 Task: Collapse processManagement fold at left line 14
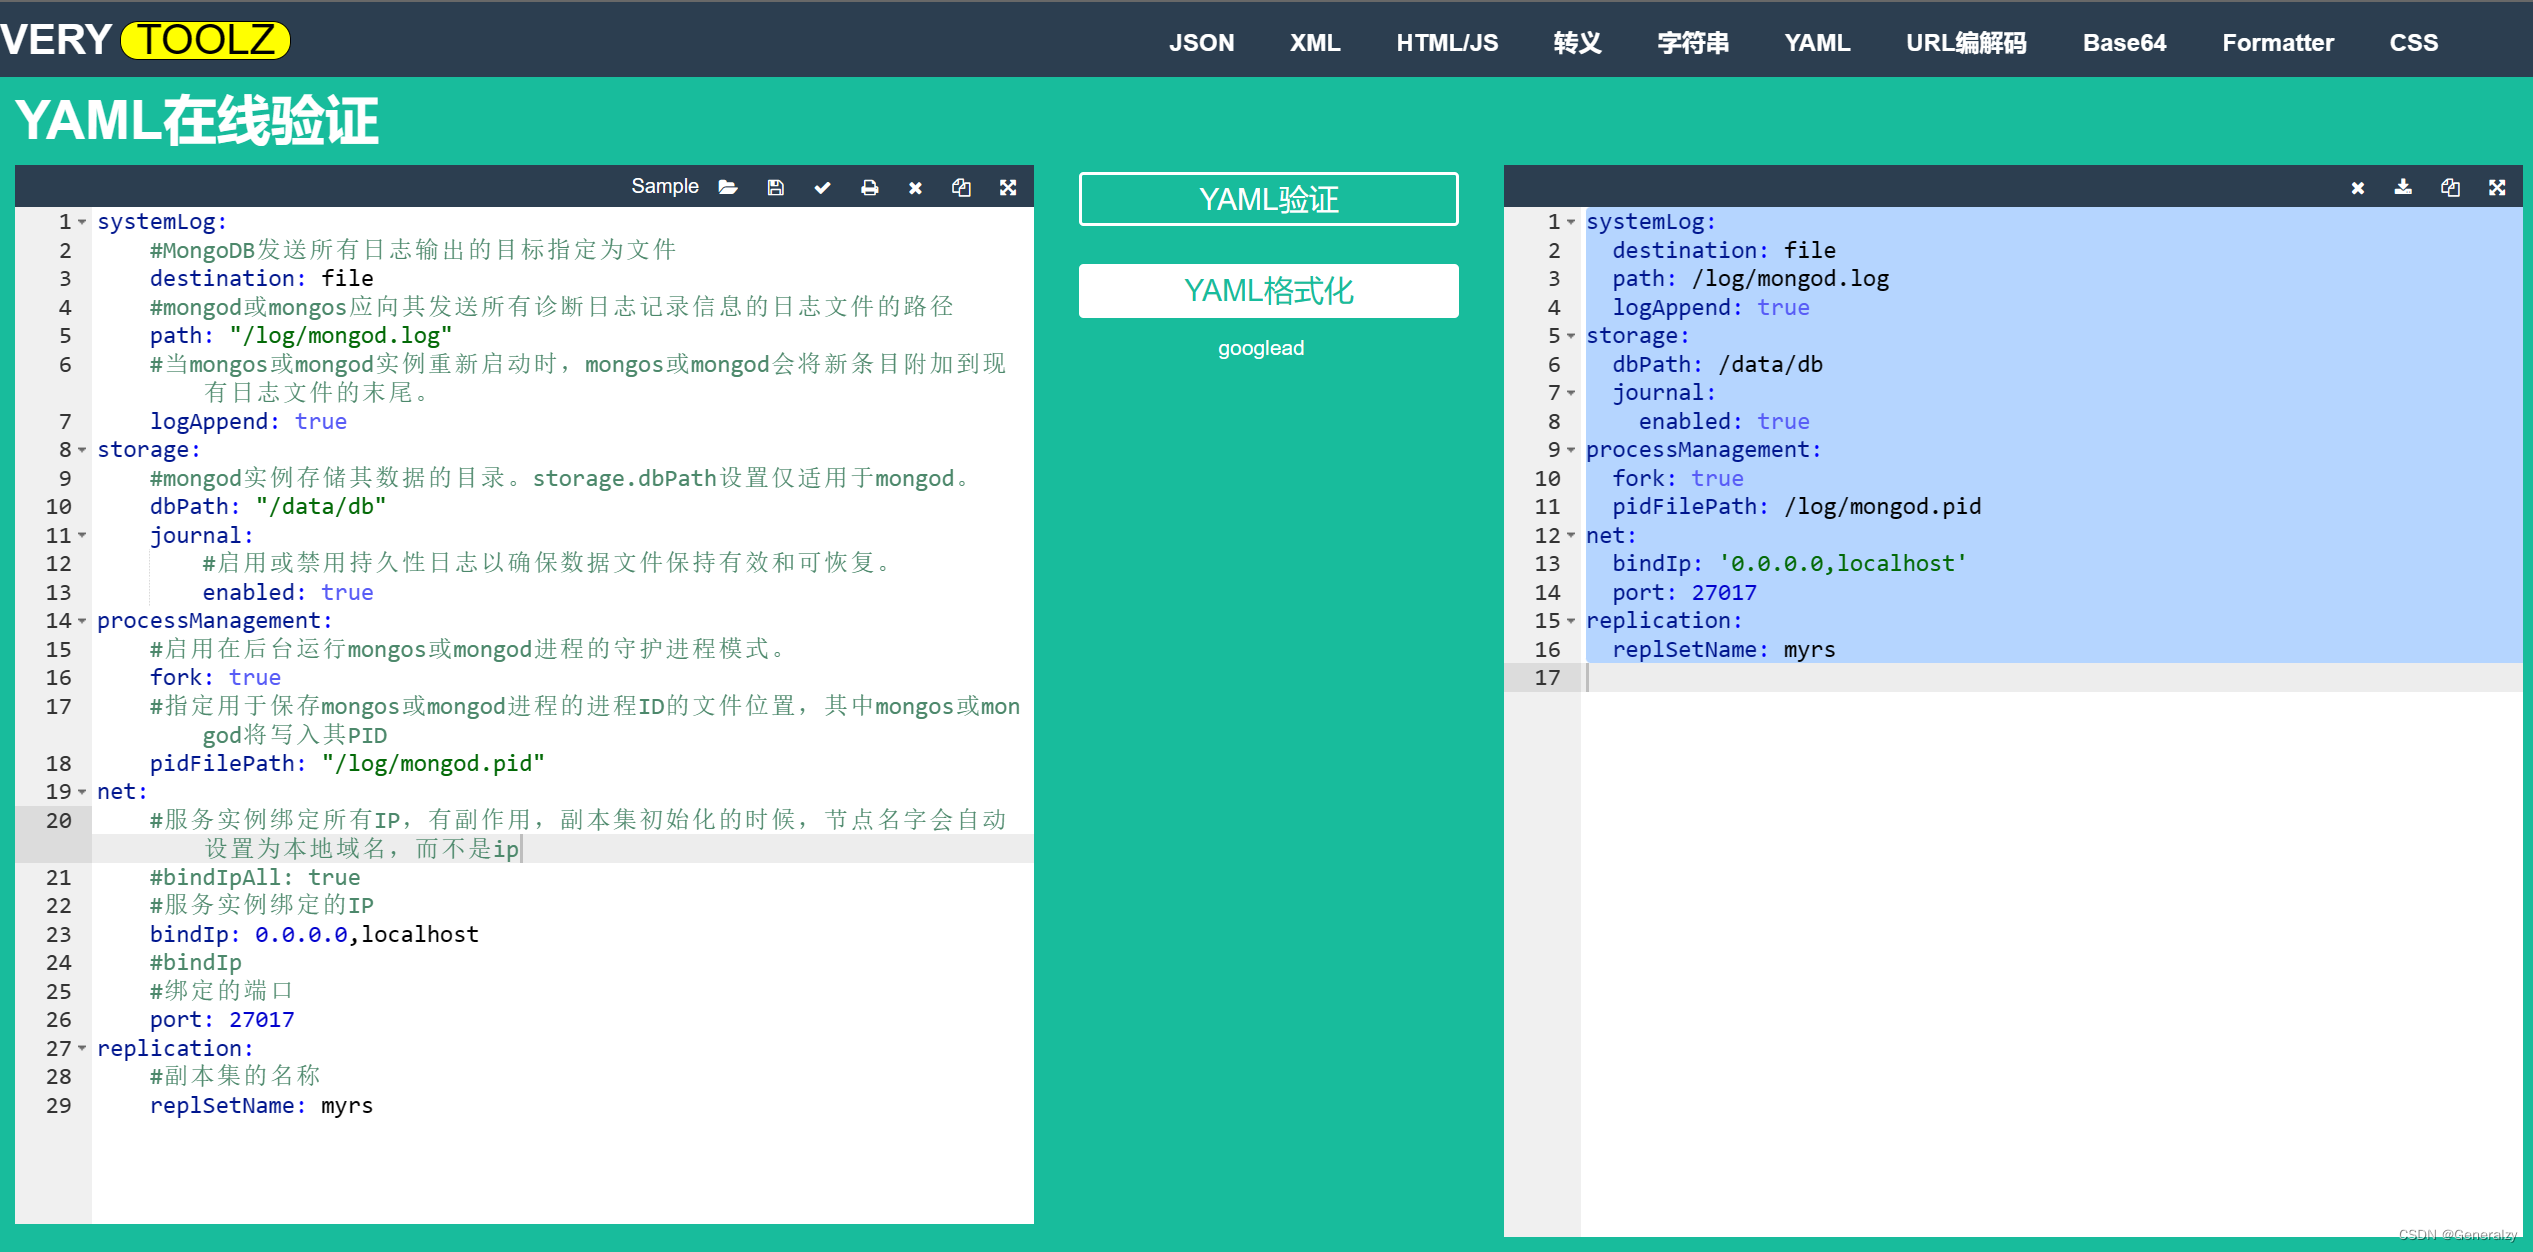82,621
